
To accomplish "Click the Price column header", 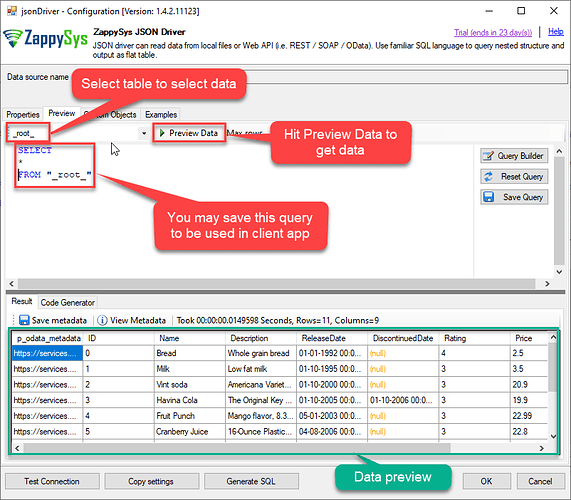I will [x=529, y=338].
